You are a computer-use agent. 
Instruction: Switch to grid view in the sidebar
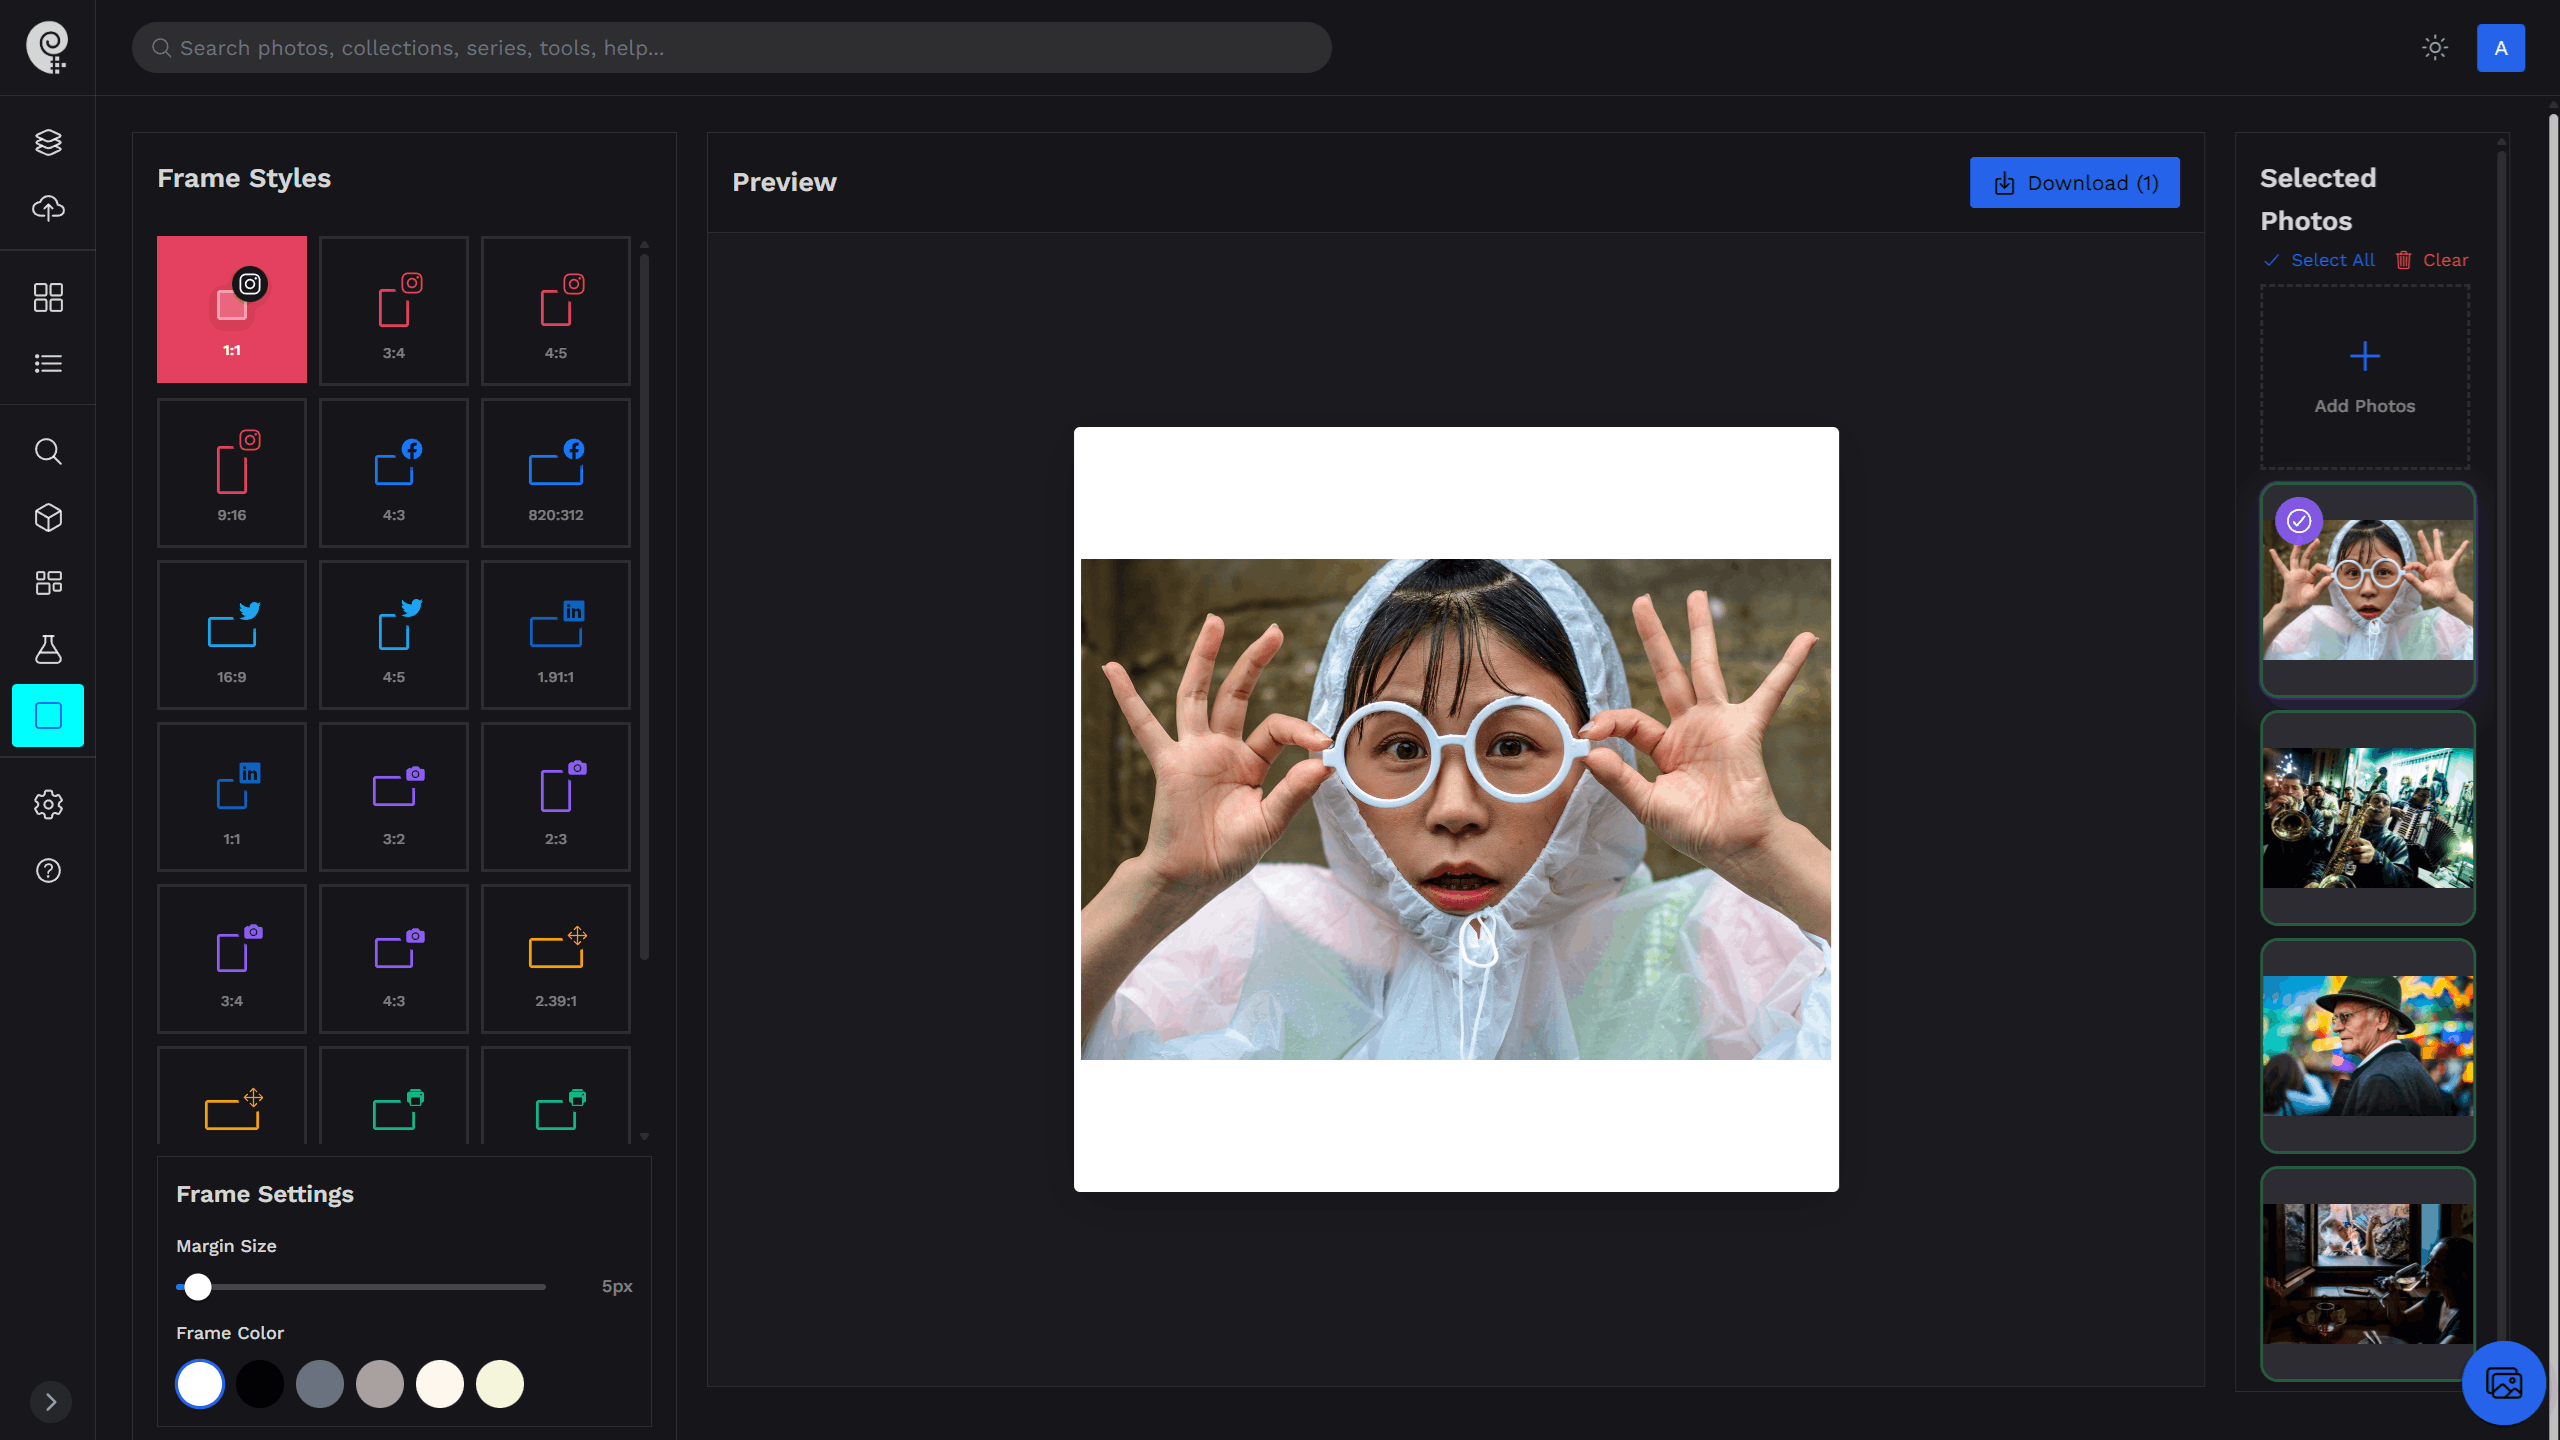48,297
